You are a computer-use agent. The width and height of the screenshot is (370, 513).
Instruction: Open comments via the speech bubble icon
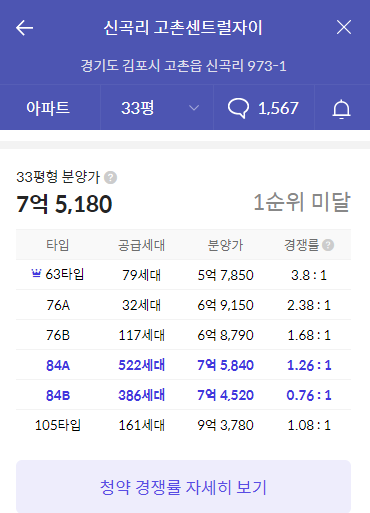tap(238, 108)
